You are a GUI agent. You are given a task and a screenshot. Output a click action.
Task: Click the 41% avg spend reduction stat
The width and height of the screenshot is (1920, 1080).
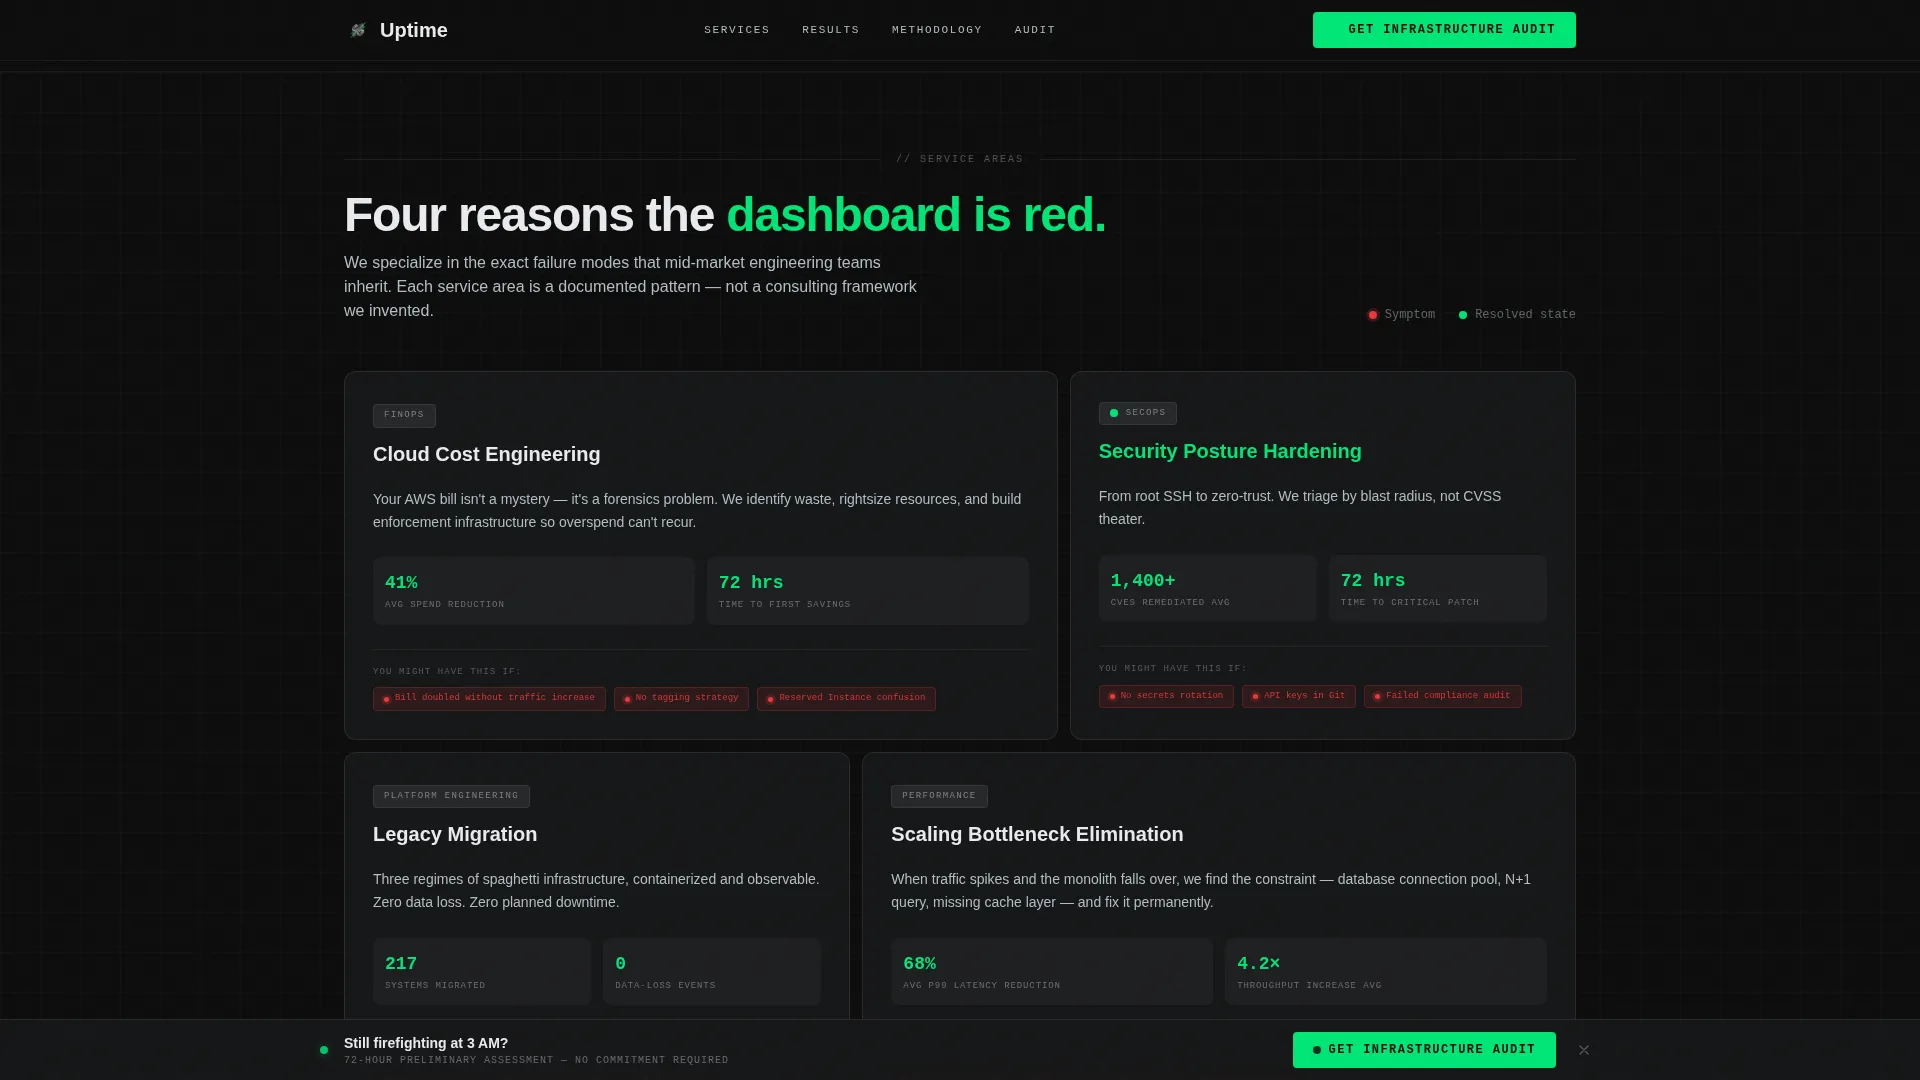(x=534, y=591)
